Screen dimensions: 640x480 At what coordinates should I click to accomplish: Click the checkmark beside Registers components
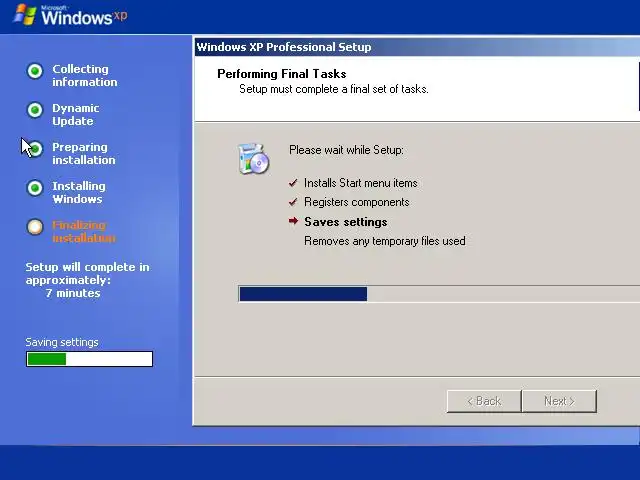(293, 202)
